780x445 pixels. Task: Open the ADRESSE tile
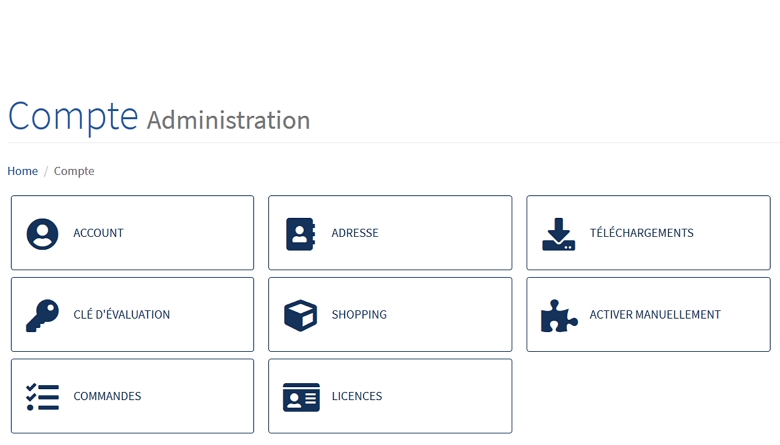(390, 233)
